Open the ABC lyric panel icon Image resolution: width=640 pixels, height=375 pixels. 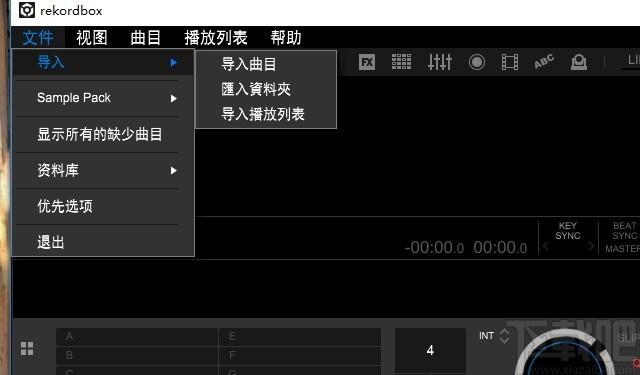point(544,62)
